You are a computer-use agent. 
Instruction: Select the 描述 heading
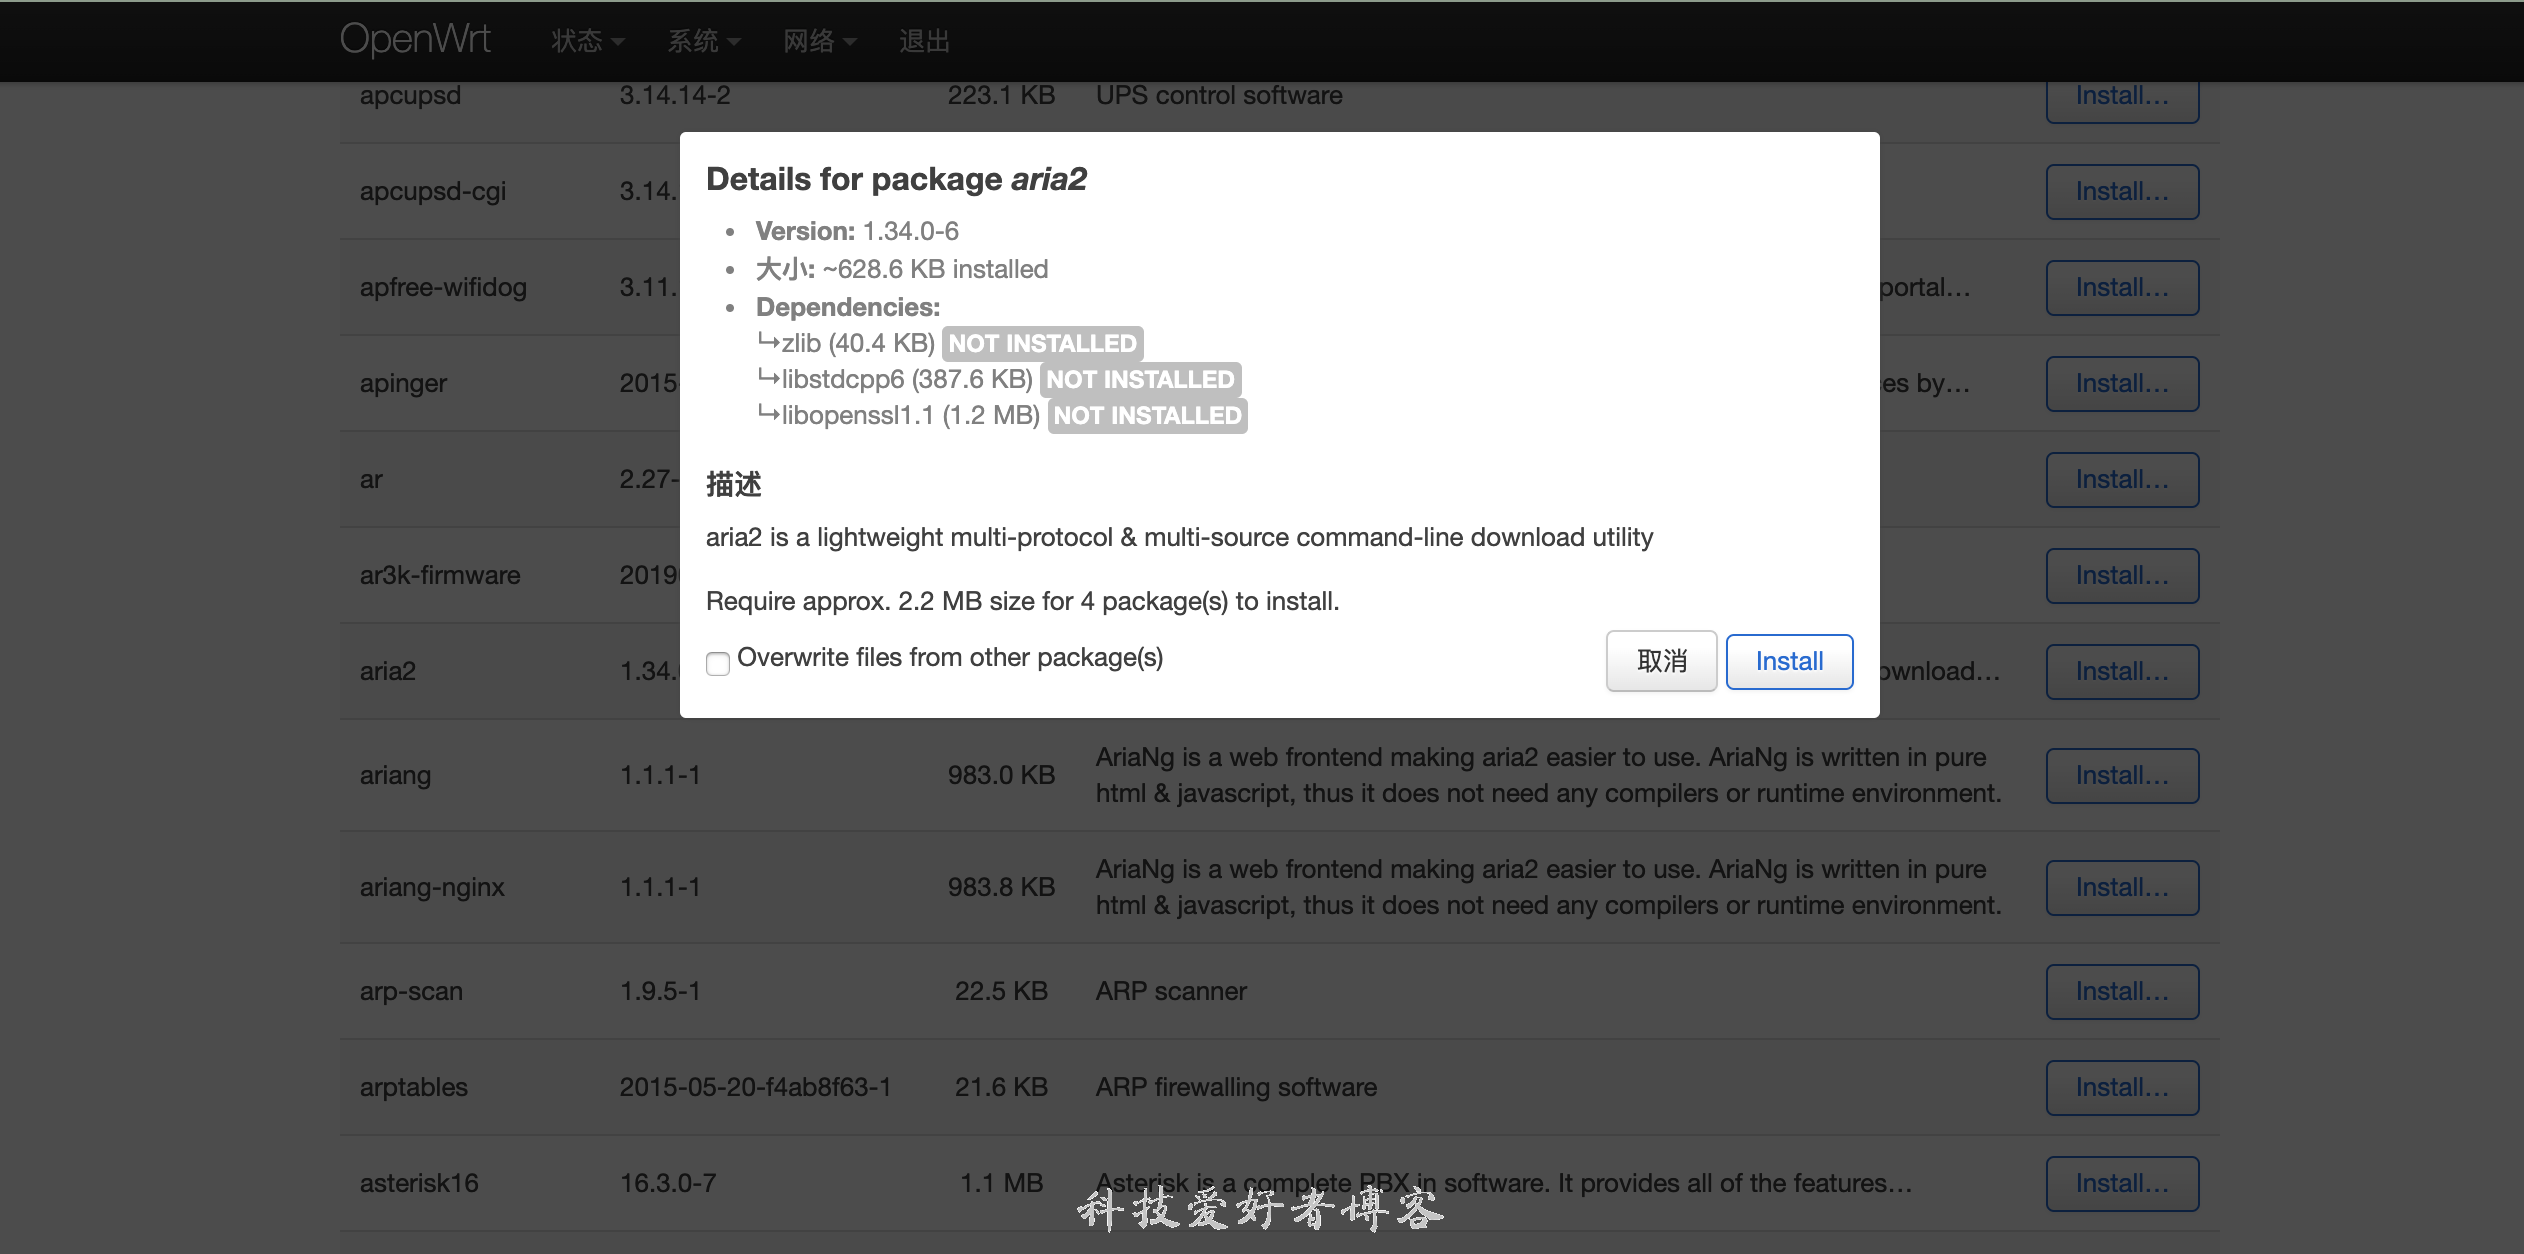click(733, 484)
